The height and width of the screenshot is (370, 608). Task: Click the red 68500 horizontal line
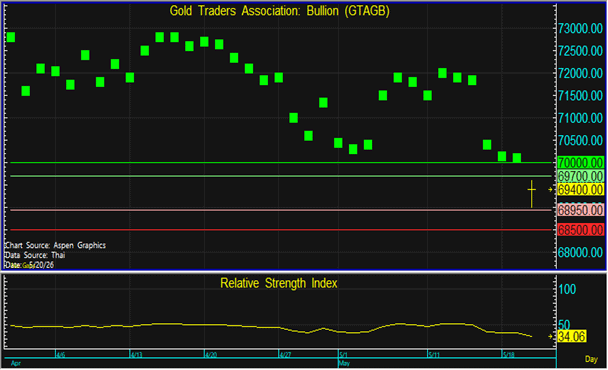pyautogui.click(x=281, y=230)
